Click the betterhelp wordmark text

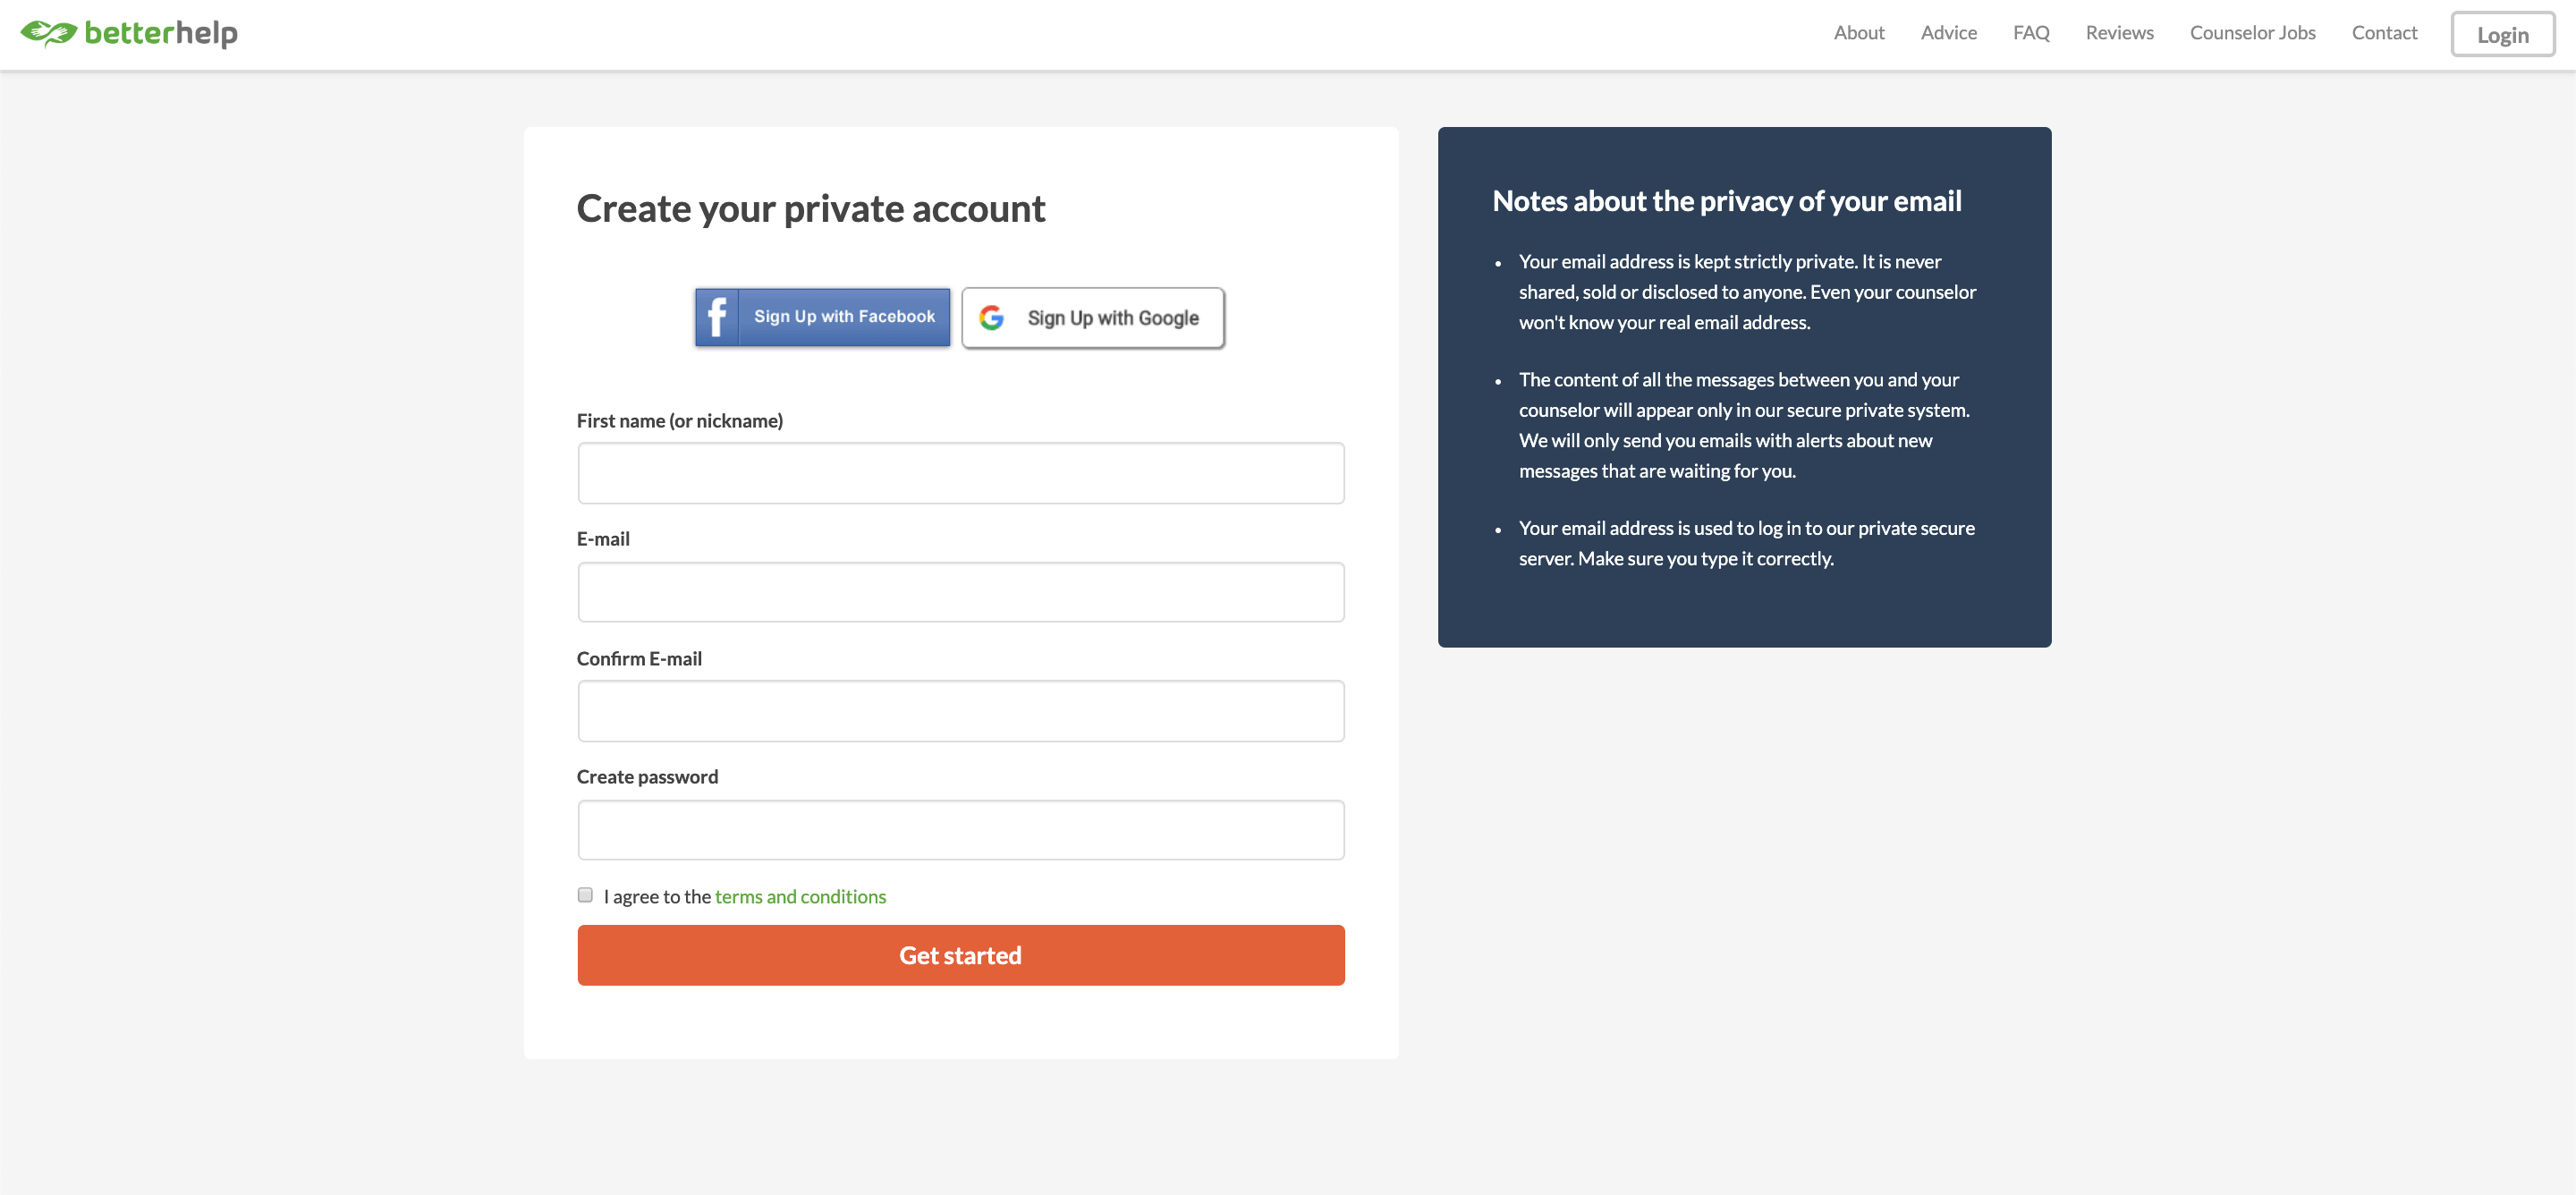coord(161,33)
